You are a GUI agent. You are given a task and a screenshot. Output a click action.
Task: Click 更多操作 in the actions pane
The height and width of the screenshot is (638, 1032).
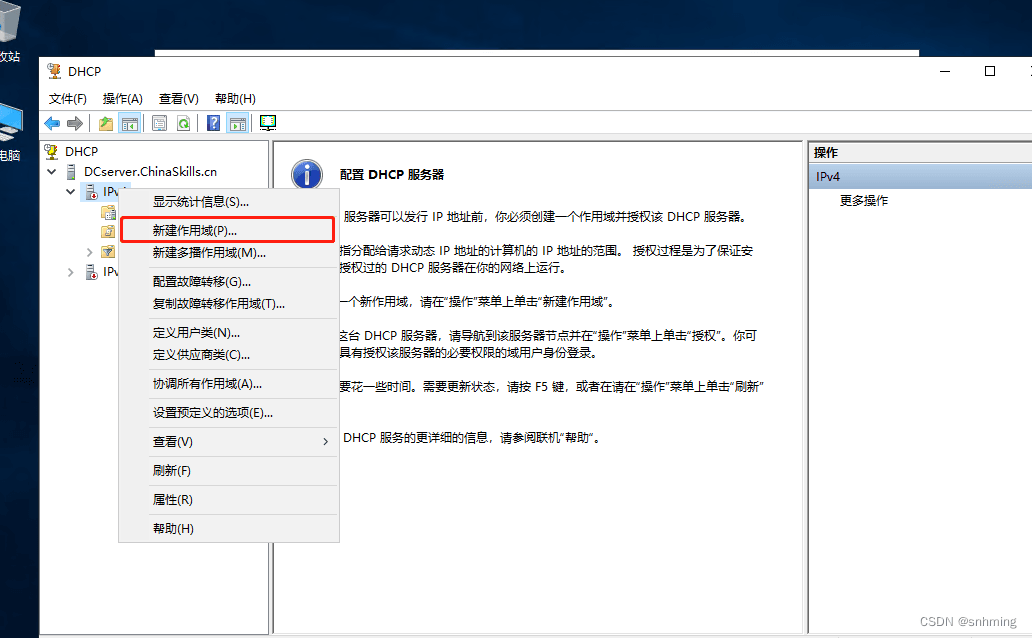(x=863, y=201)
